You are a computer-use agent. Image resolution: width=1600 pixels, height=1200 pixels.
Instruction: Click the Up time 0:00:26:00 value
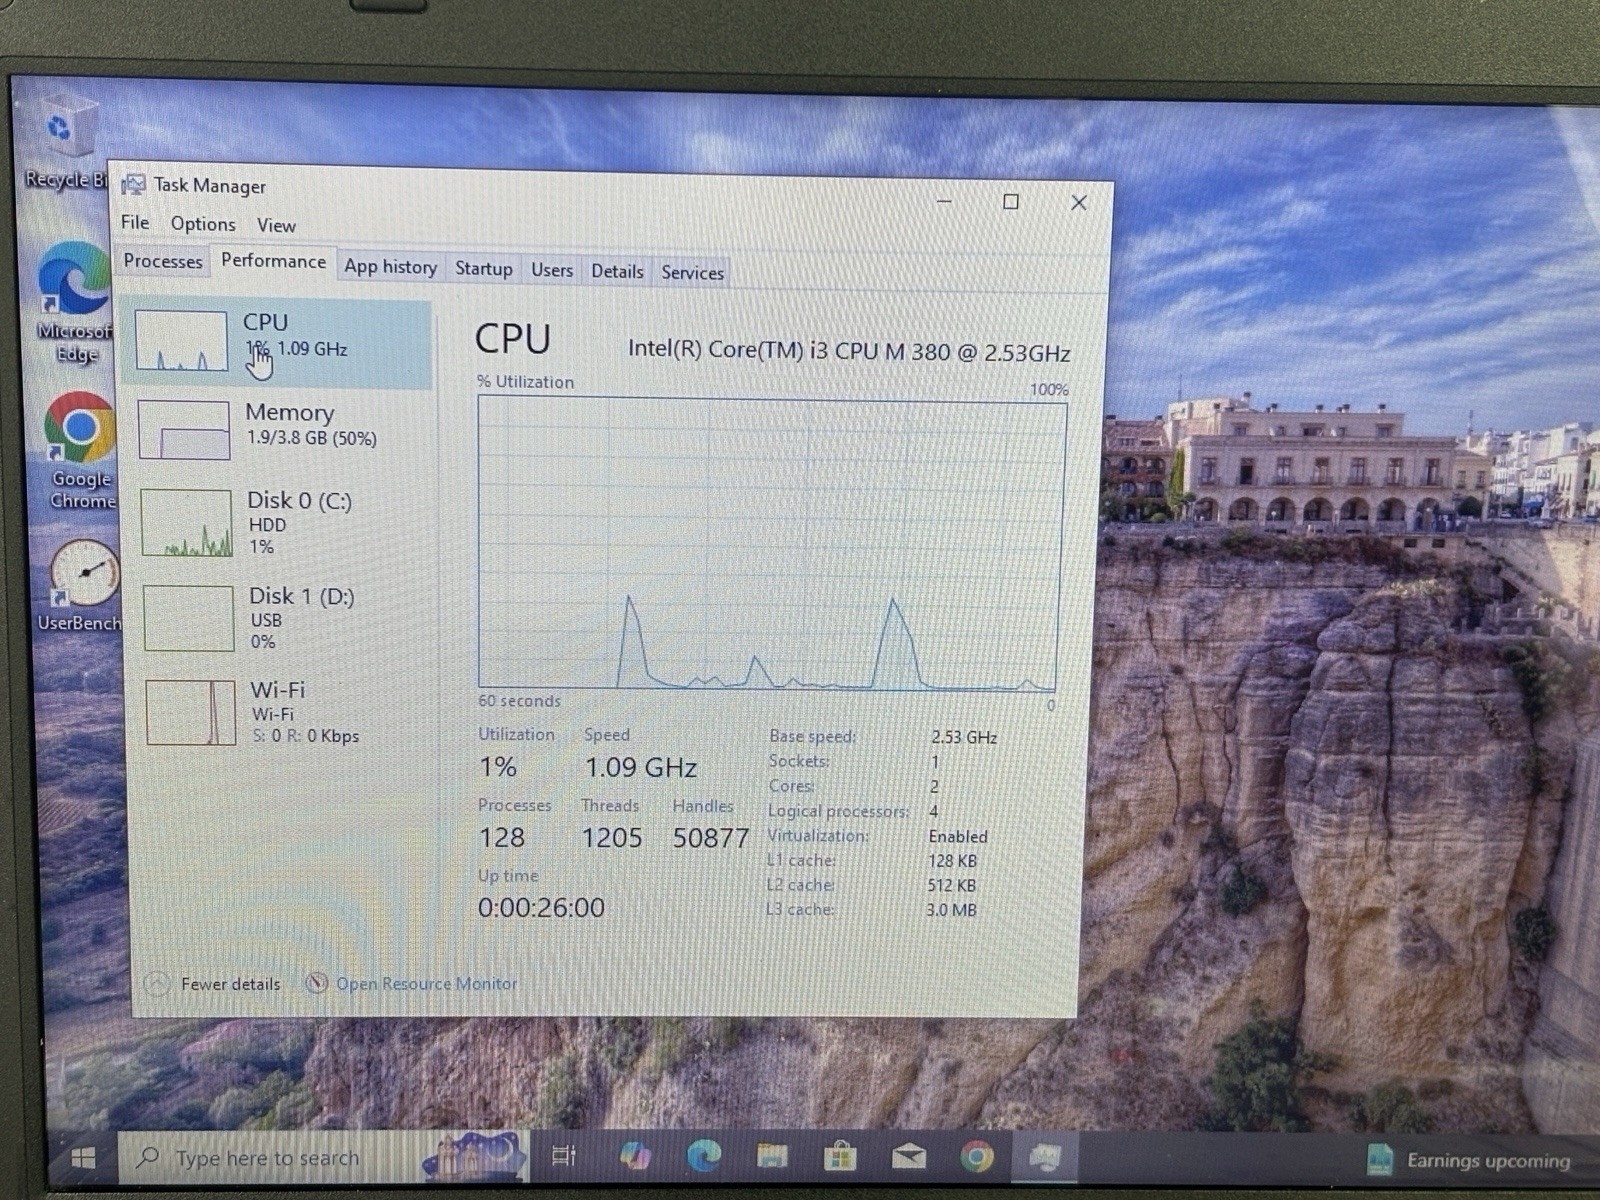click(541, 908)
